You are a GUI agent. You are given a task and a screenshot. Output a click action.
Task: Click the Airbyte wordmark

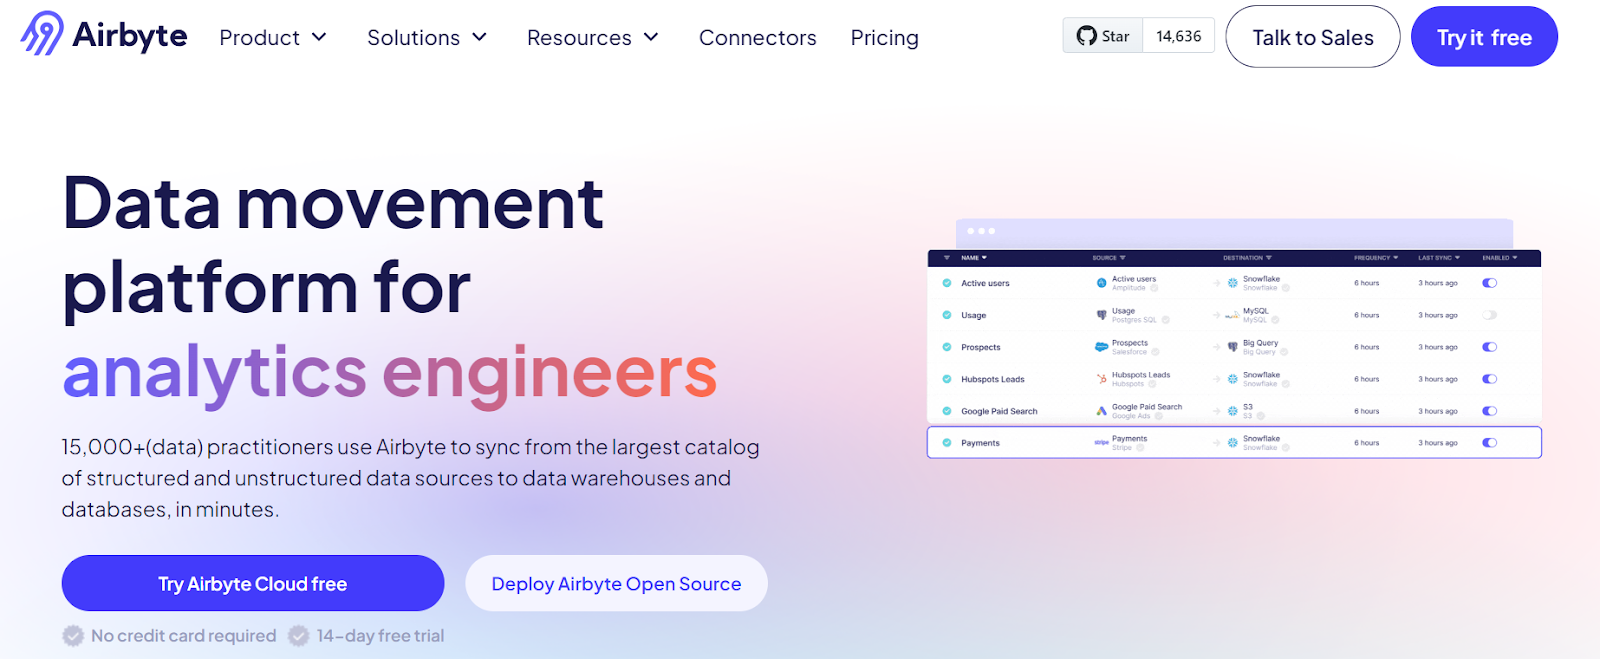(130, 35)
